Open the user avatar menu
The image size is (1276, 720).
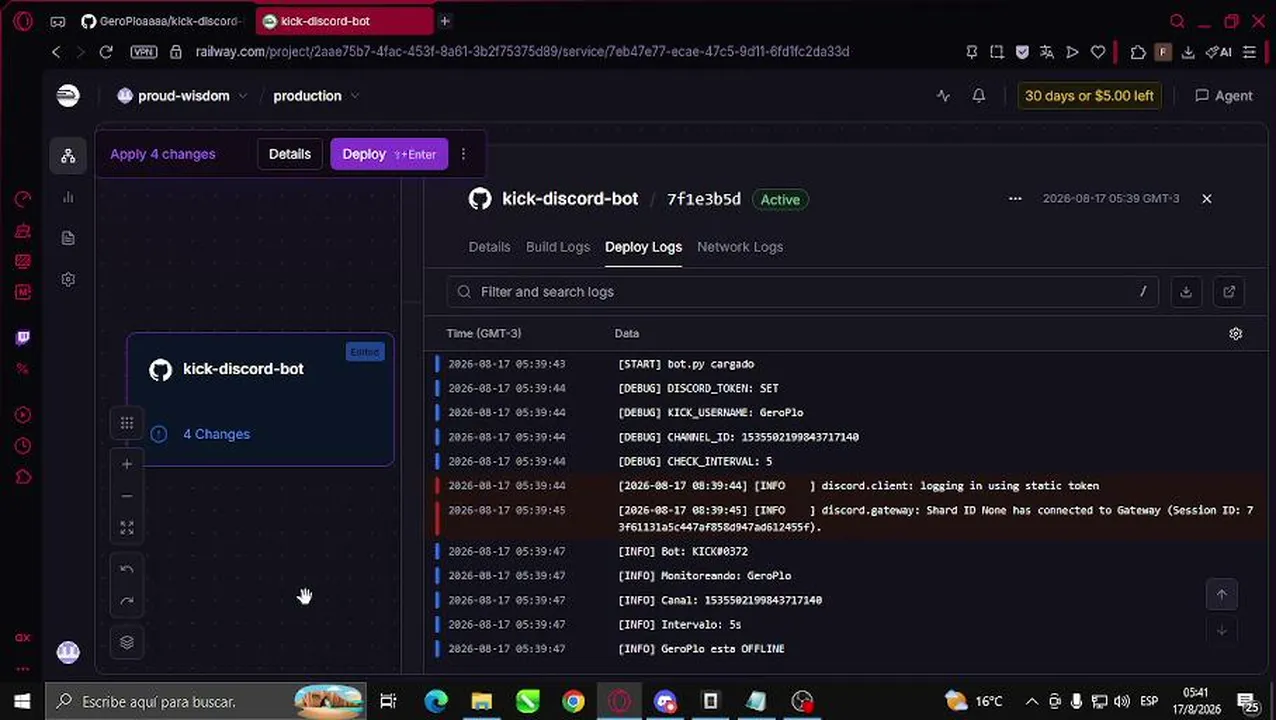coord(68,652)
